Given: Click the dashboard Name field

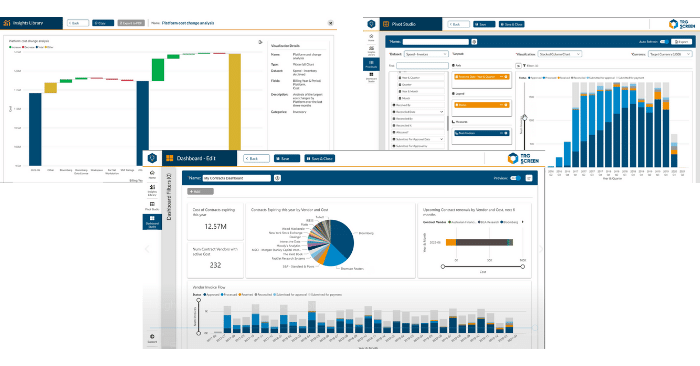Looking at the screenshot, I should click(x=237, y=178).
